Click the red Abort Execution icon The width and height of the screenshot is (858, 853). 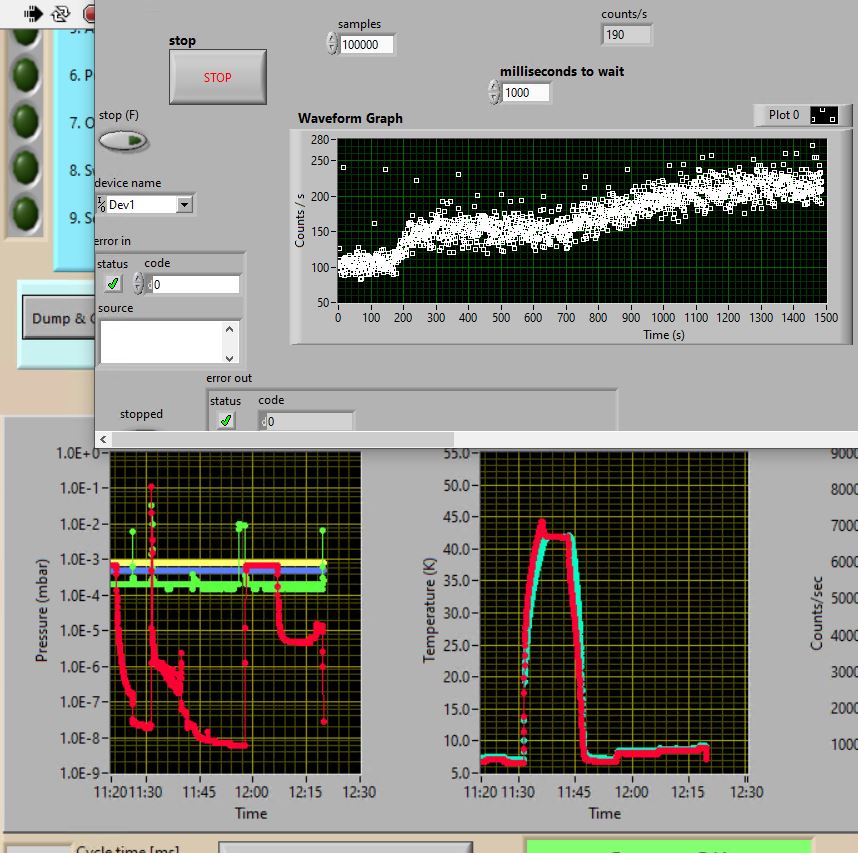click(x=90, y=13)
